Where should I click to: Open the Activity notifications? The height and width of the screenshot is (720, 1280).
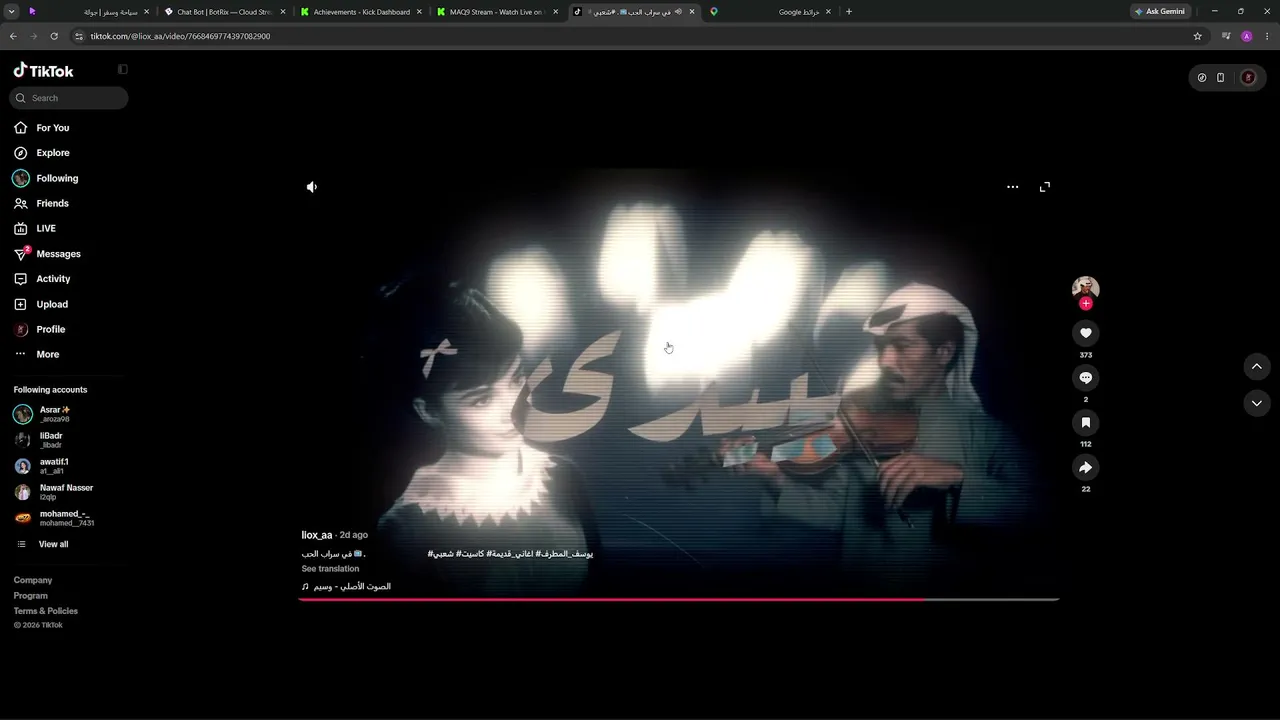[42, 279]
